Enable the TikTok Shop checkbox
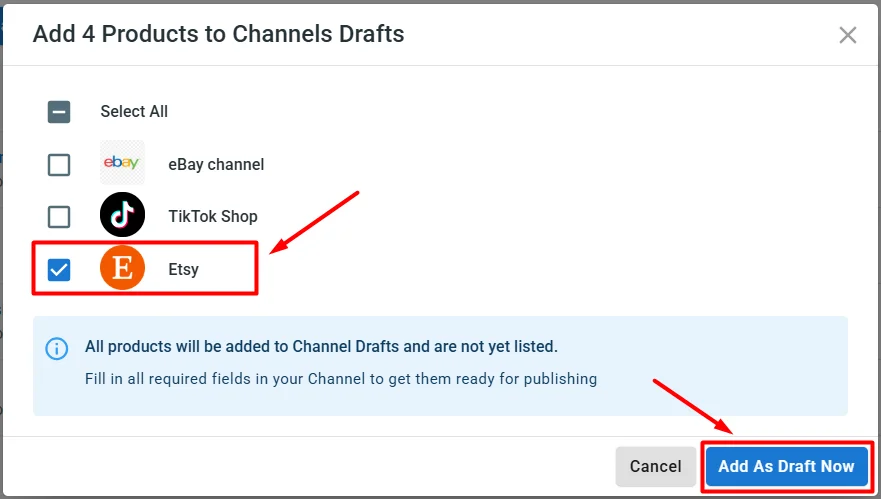The image size is (881, 499). click(59, 216)
